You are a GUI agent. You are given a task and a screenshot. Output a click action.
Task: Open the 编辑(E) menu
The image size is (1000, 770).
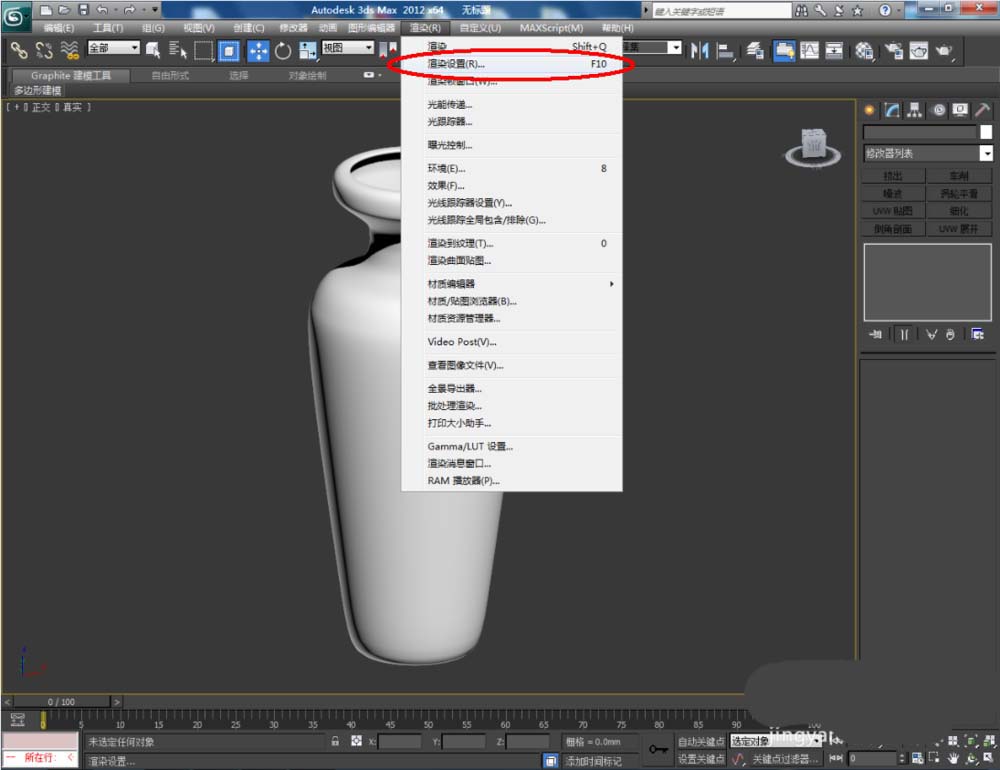click(59, 28)
